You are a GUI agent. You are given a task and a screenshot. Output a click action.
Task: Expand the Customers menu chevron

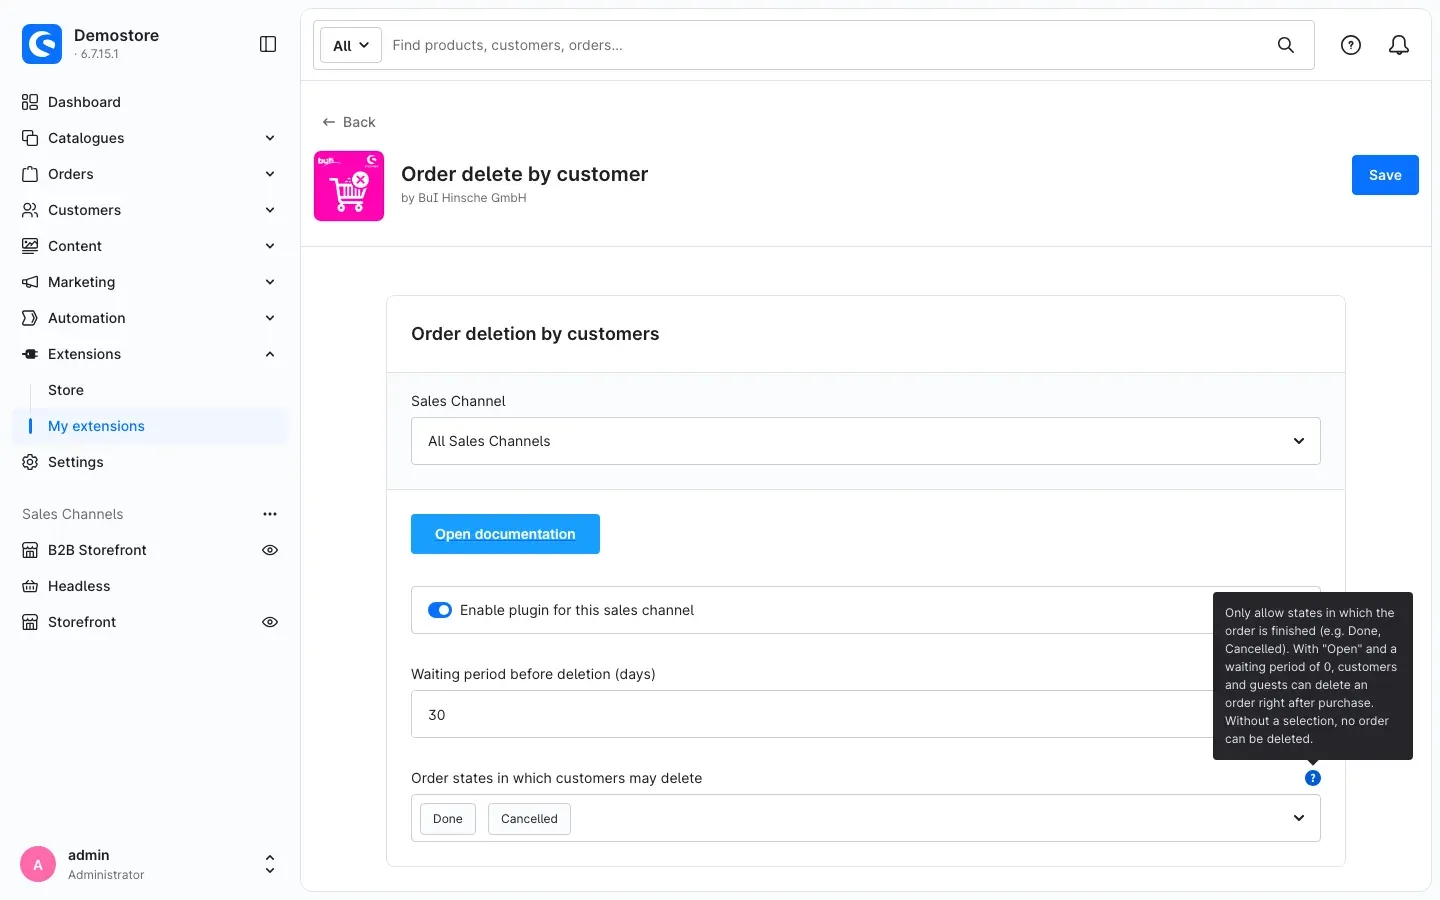270,210
